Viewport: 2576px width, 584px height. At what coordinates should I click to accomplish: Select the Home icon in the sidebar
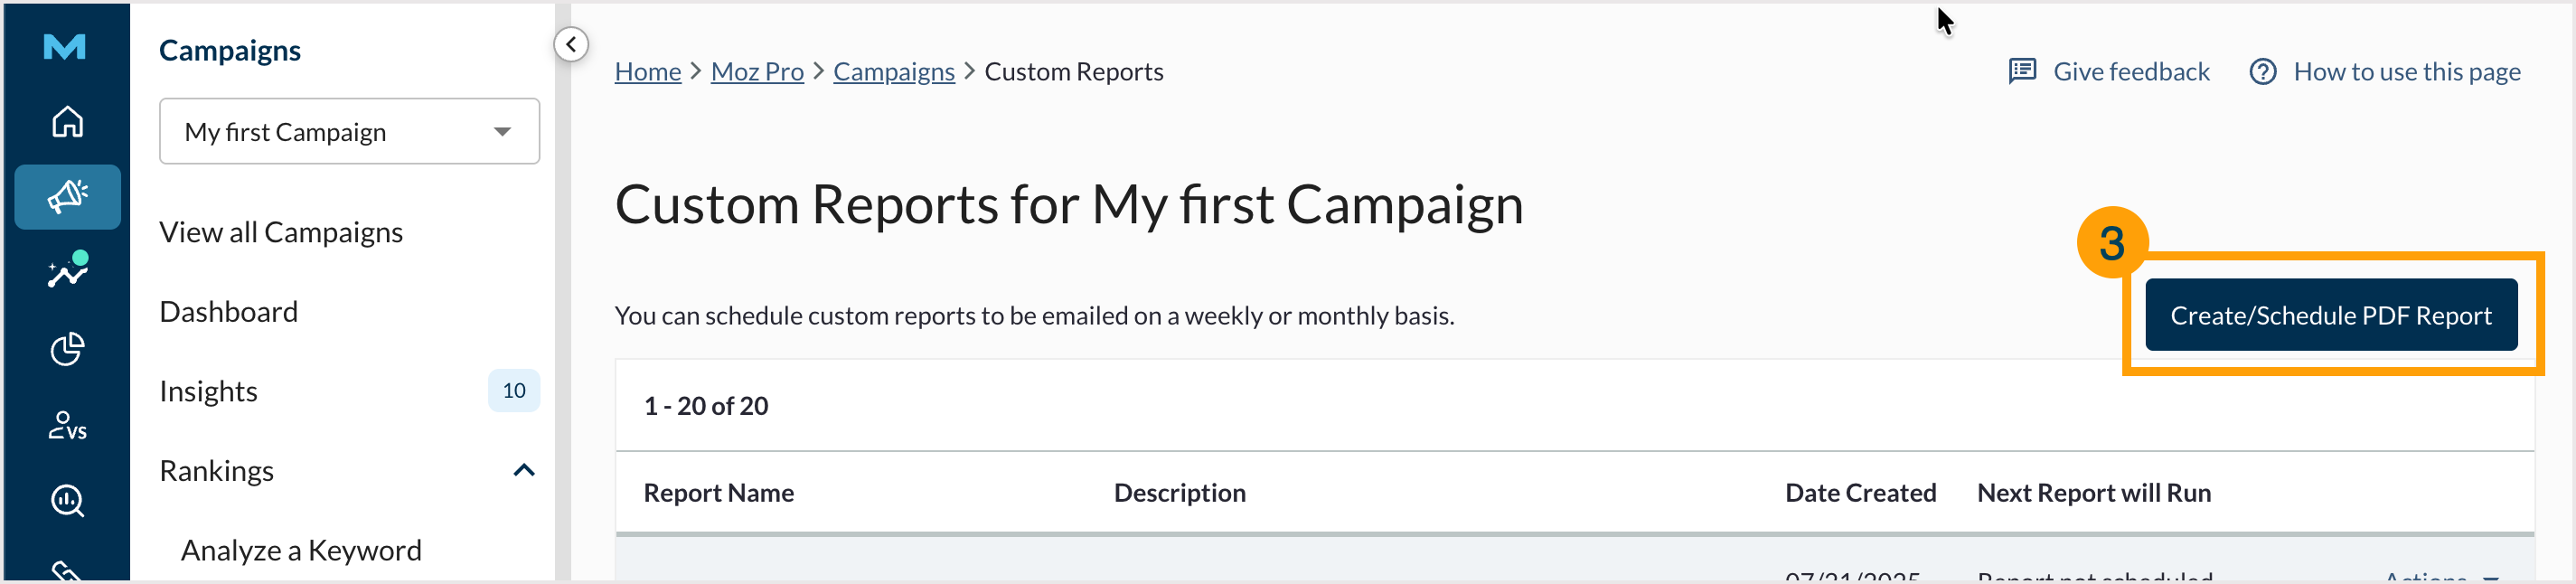(x=66, y=121)
